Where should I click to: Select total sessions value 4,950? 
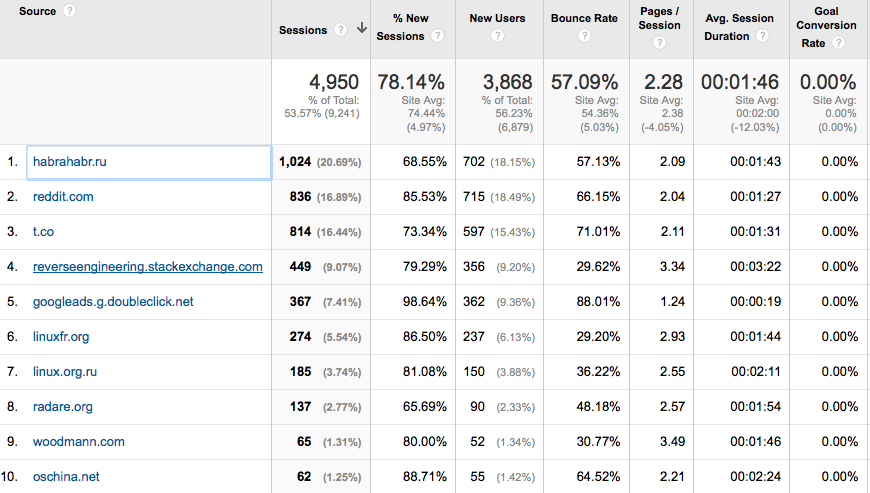click(333, 82)
